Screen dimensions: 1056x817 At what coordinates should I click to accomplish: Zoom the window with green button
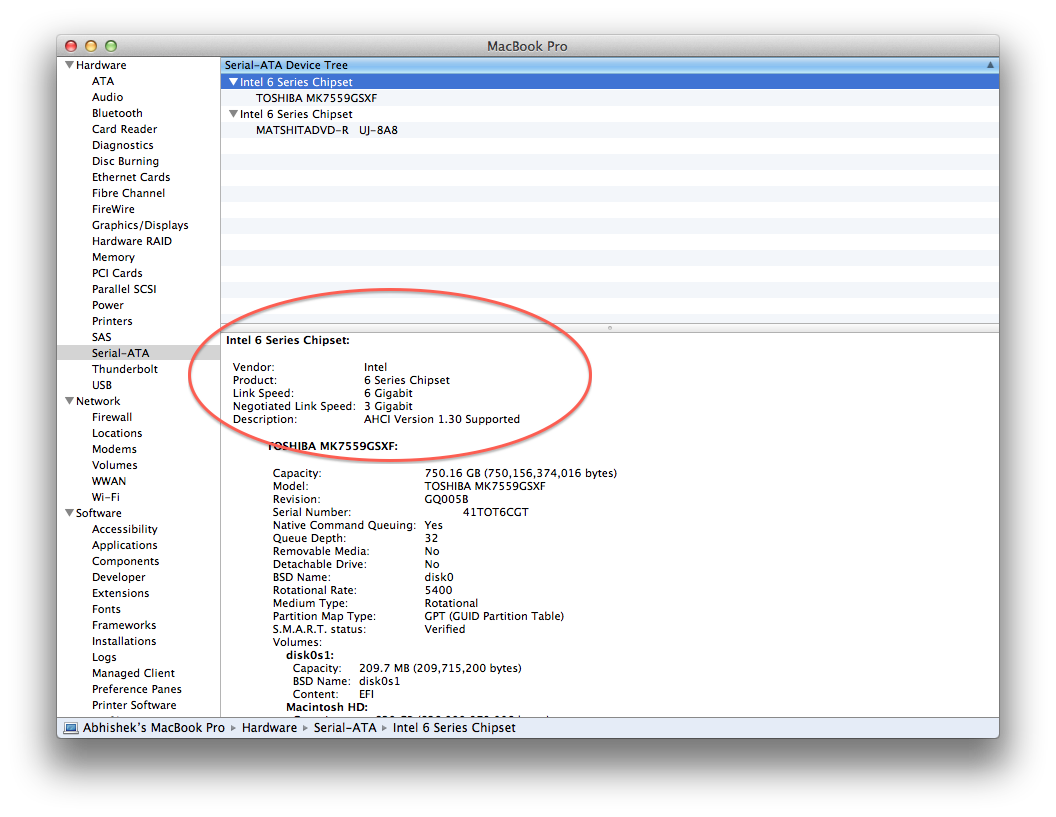tap(111, 46)
